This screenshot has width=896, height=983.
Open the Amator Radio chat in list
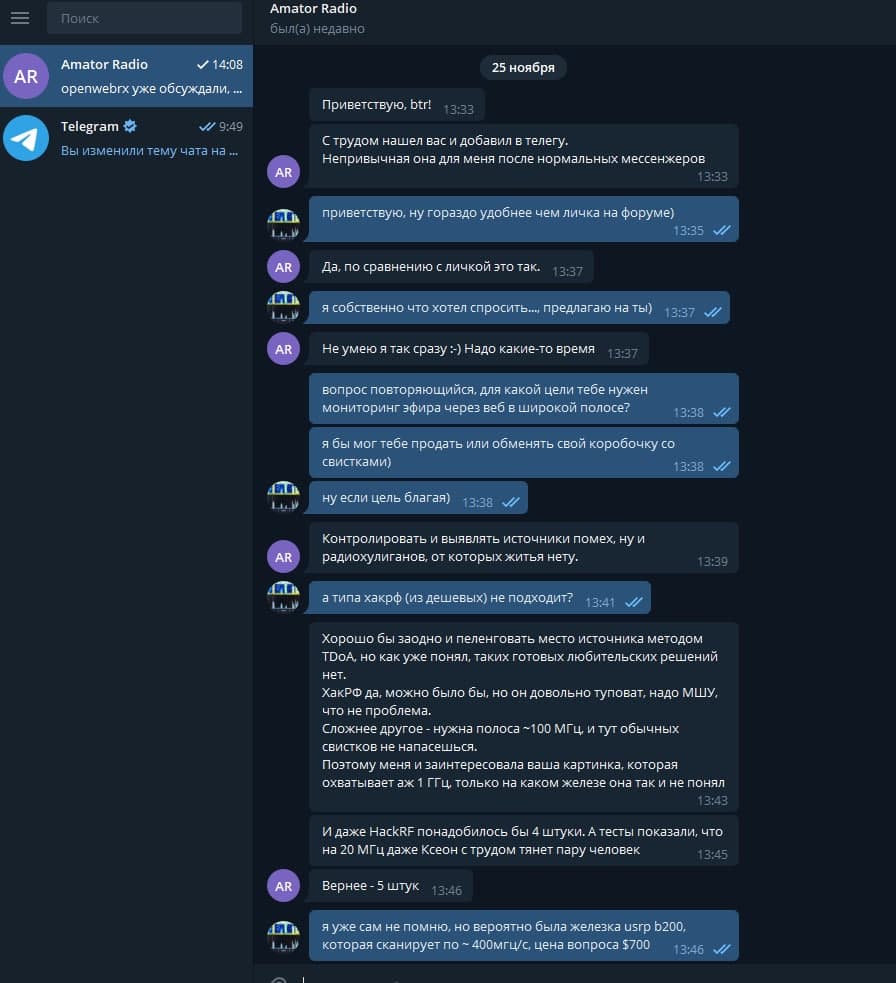coord(126,76)
